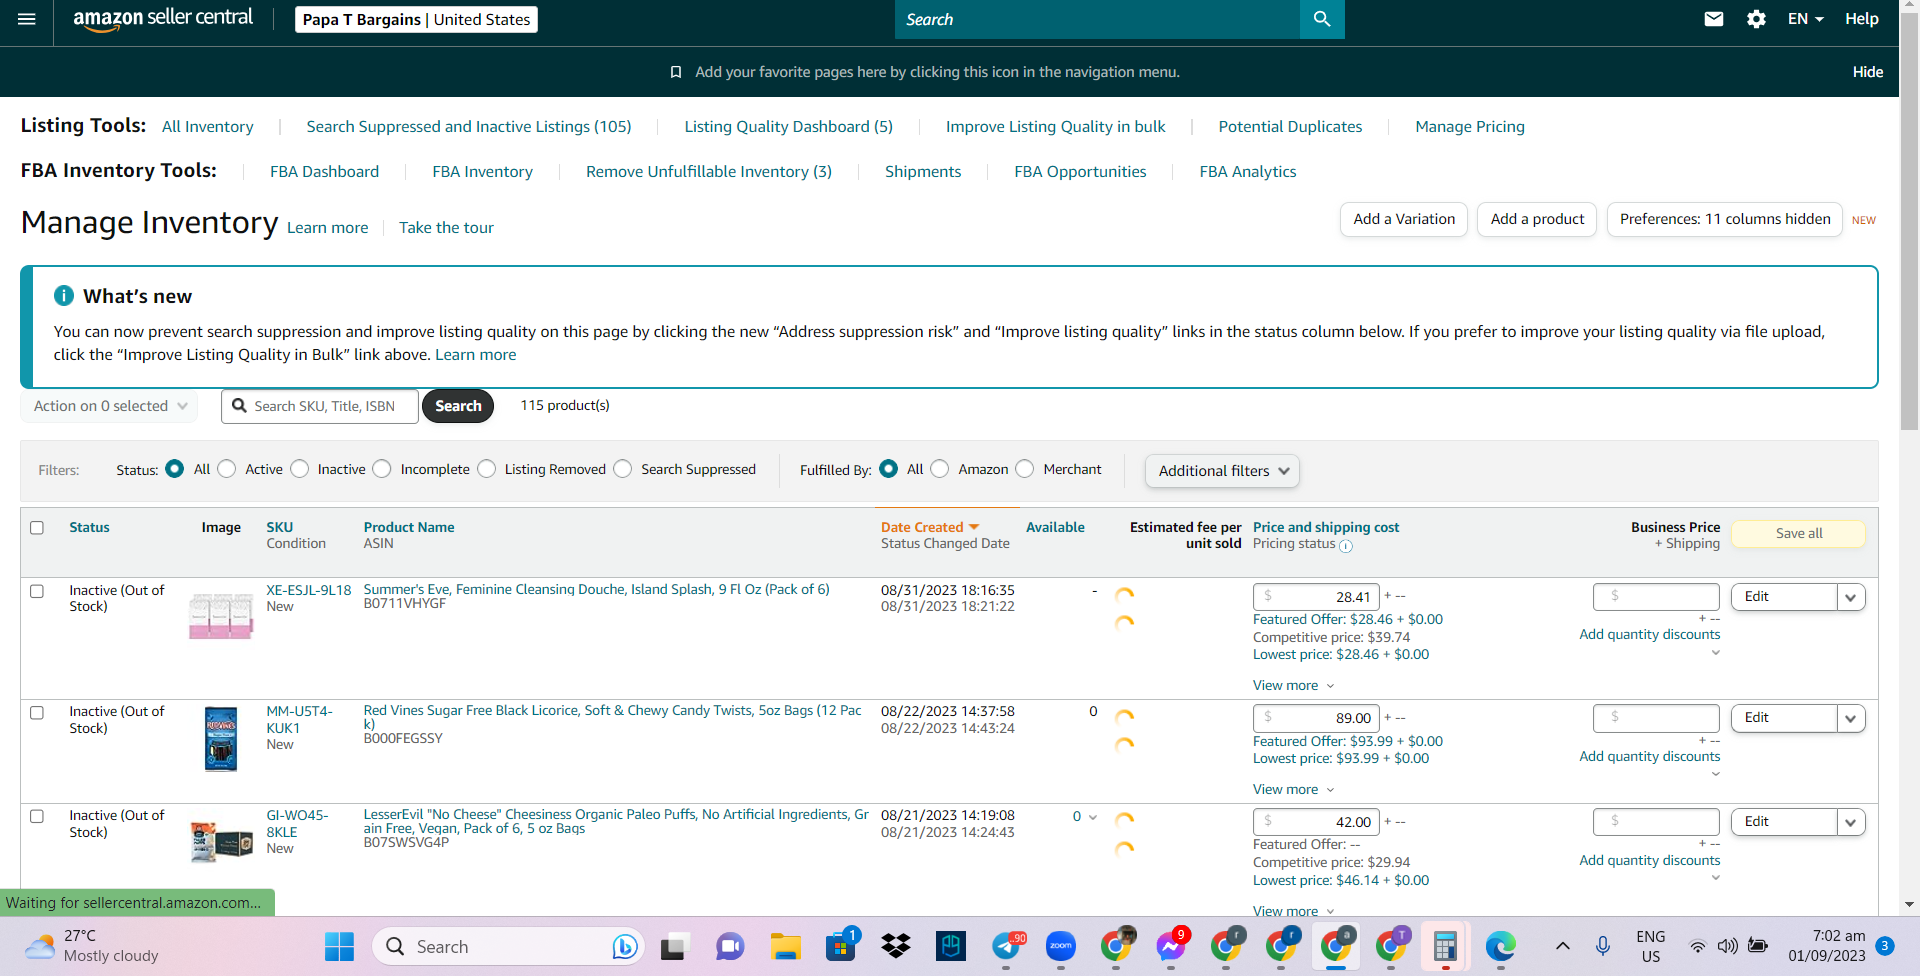Go to the FBA Dashboard

325,172
